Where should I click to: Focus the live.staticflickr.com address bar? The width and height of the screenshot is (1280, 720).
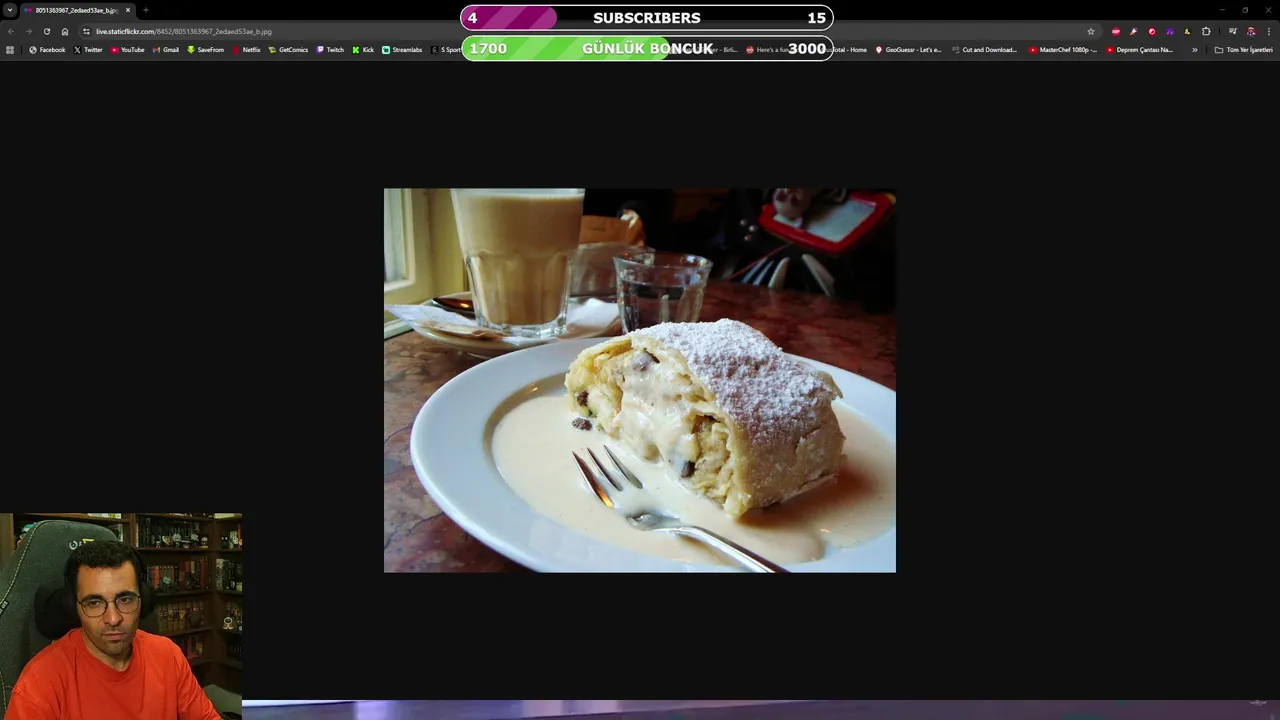pyautogui.click(x=590, y=31)
